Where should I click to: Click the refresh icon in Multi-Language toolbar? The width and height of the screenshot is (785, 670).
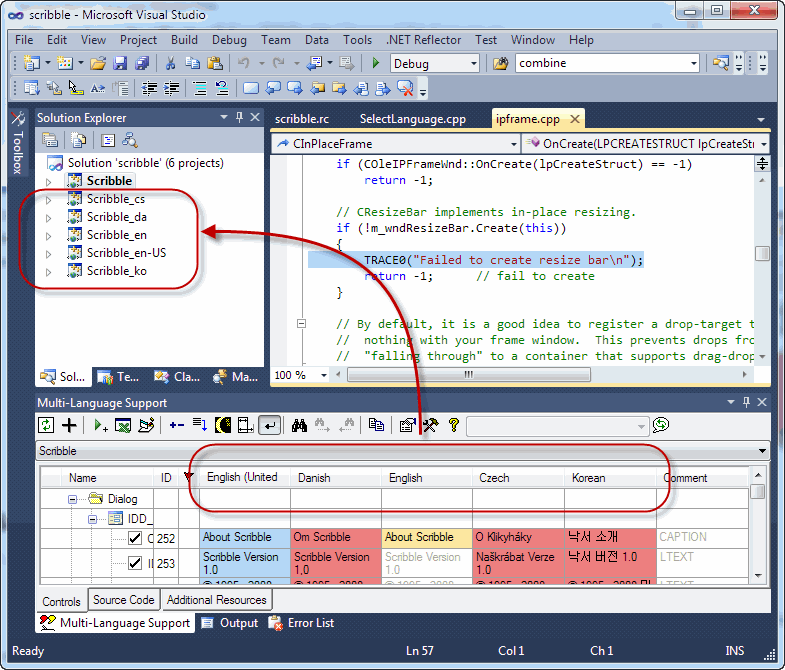coord(46,425)
